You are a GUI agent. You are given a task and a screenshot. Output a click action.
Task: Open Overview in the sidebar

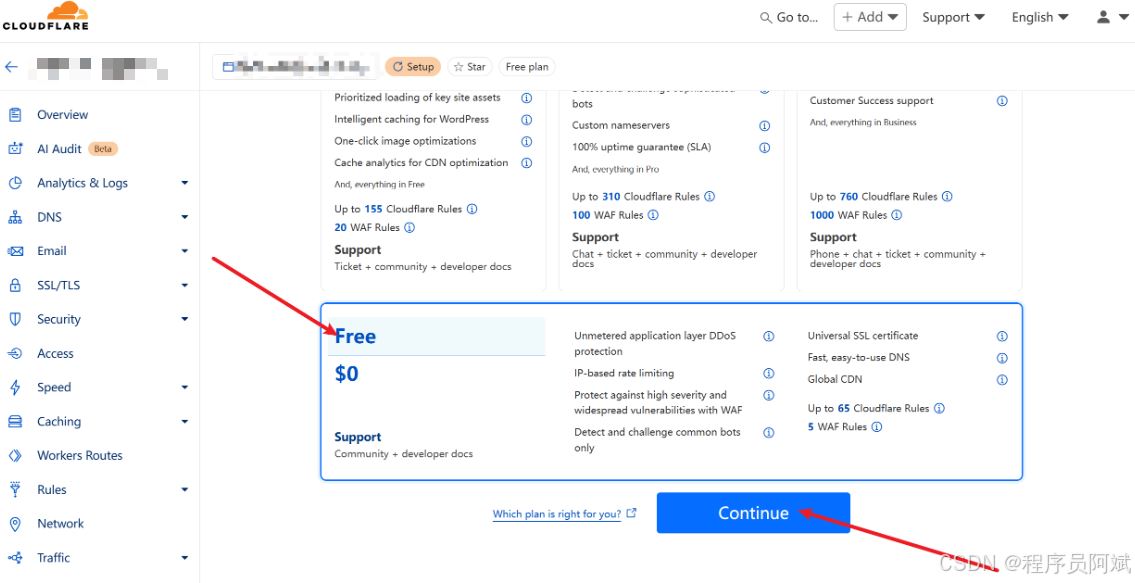click(x=62, y=114)
